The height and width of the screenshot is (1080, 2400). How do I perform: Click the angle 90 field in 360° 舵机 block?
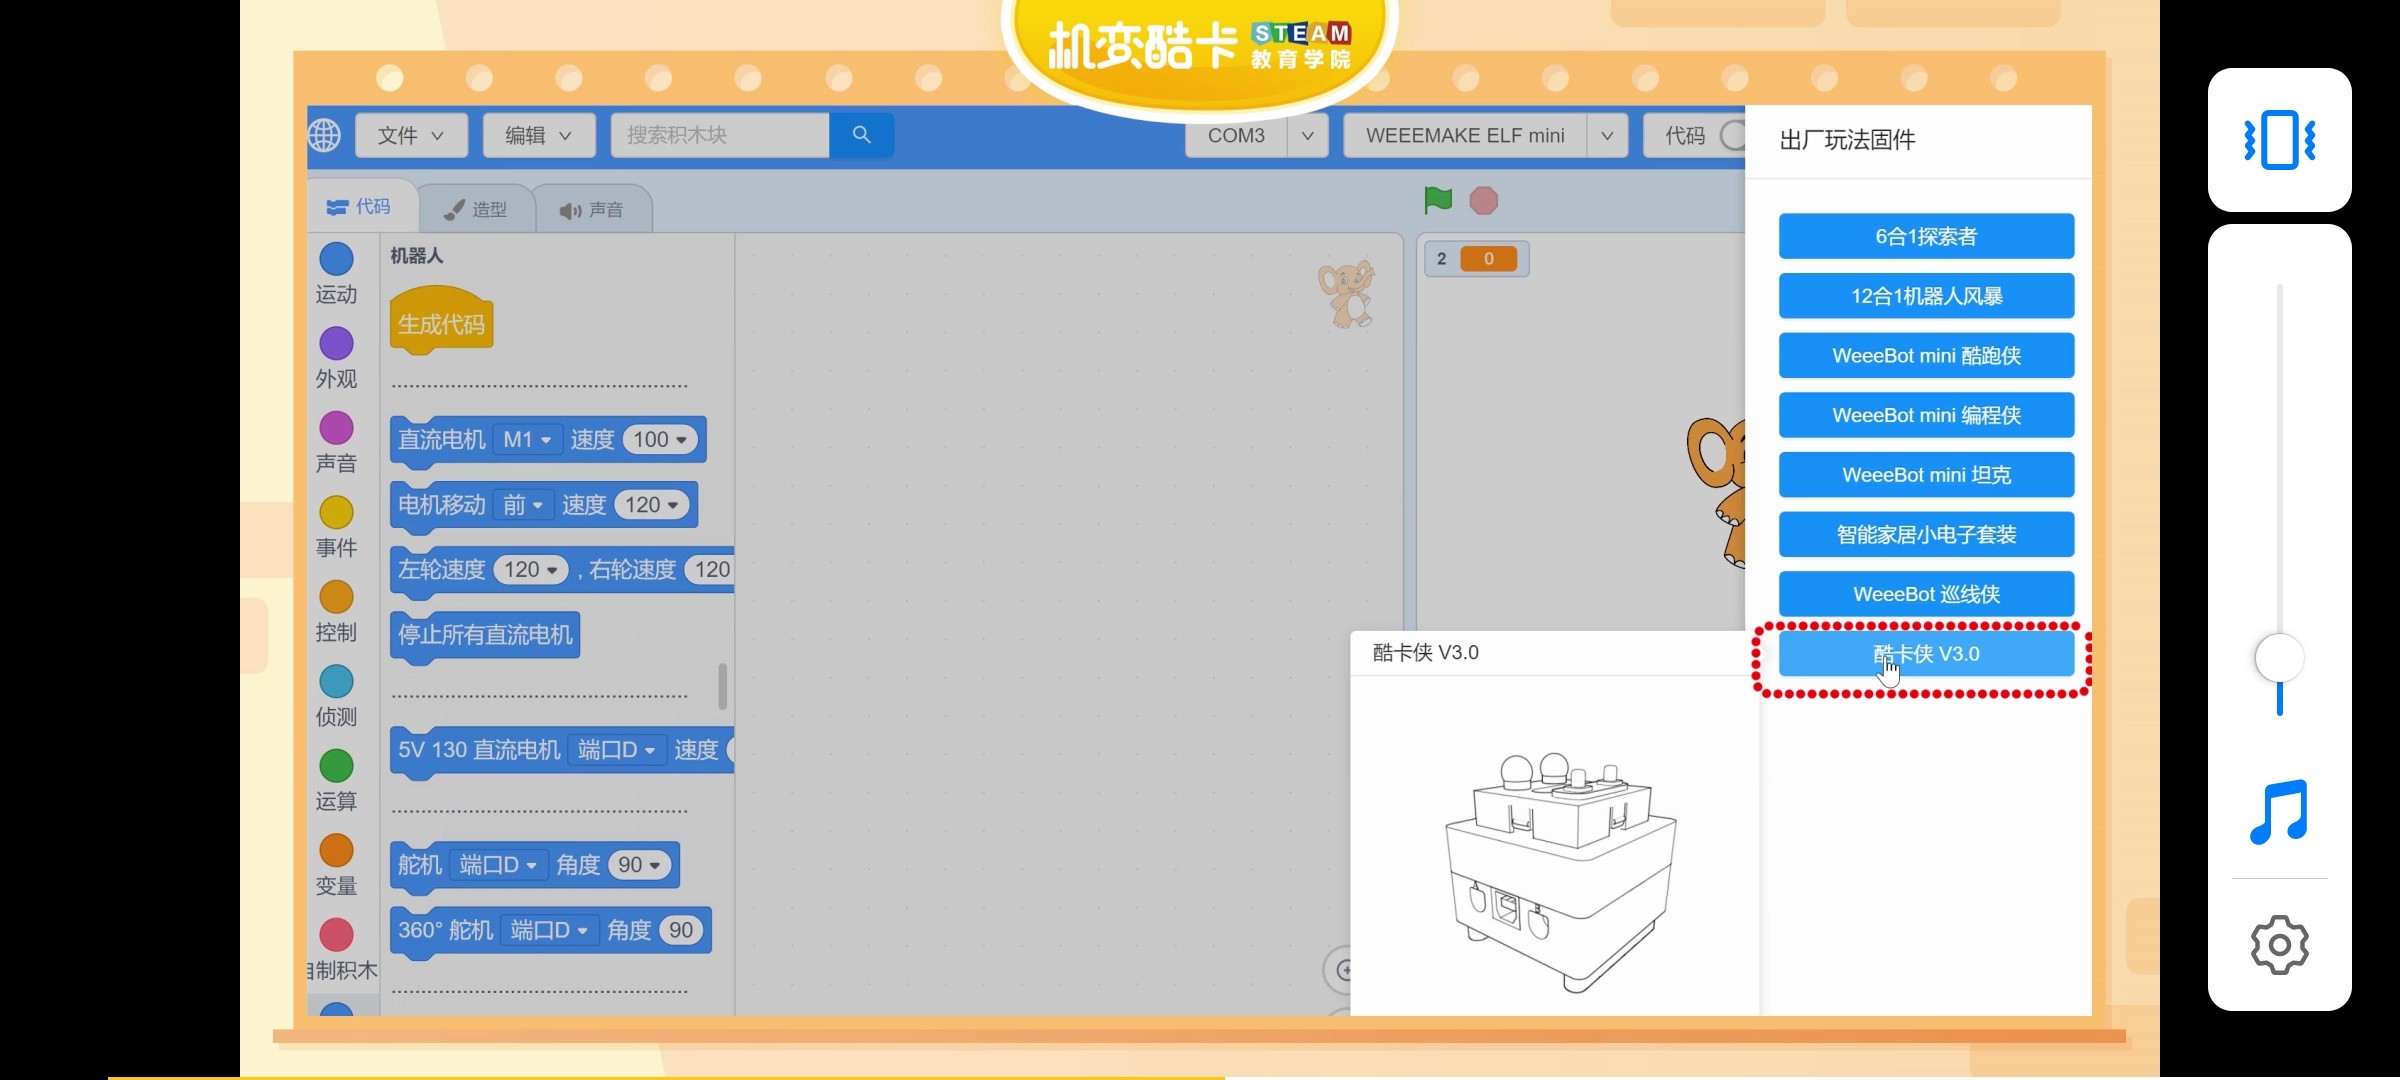[x=680, y=930]
